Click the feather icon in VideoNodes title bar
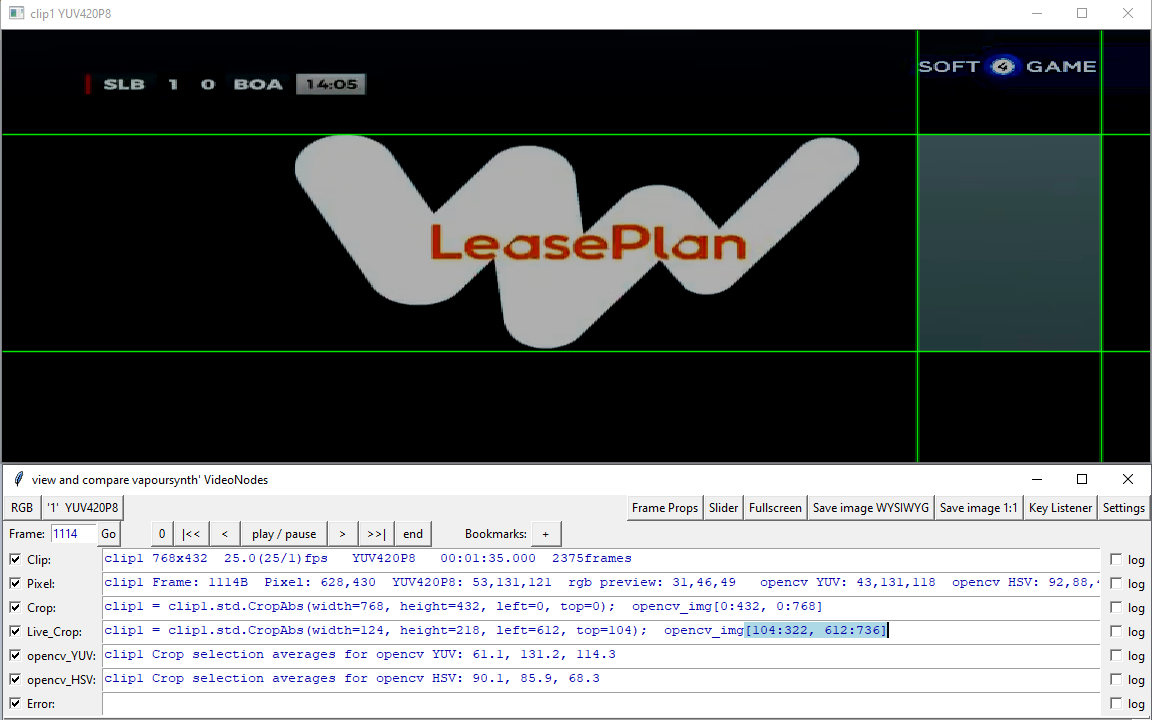 coord(18,479)
